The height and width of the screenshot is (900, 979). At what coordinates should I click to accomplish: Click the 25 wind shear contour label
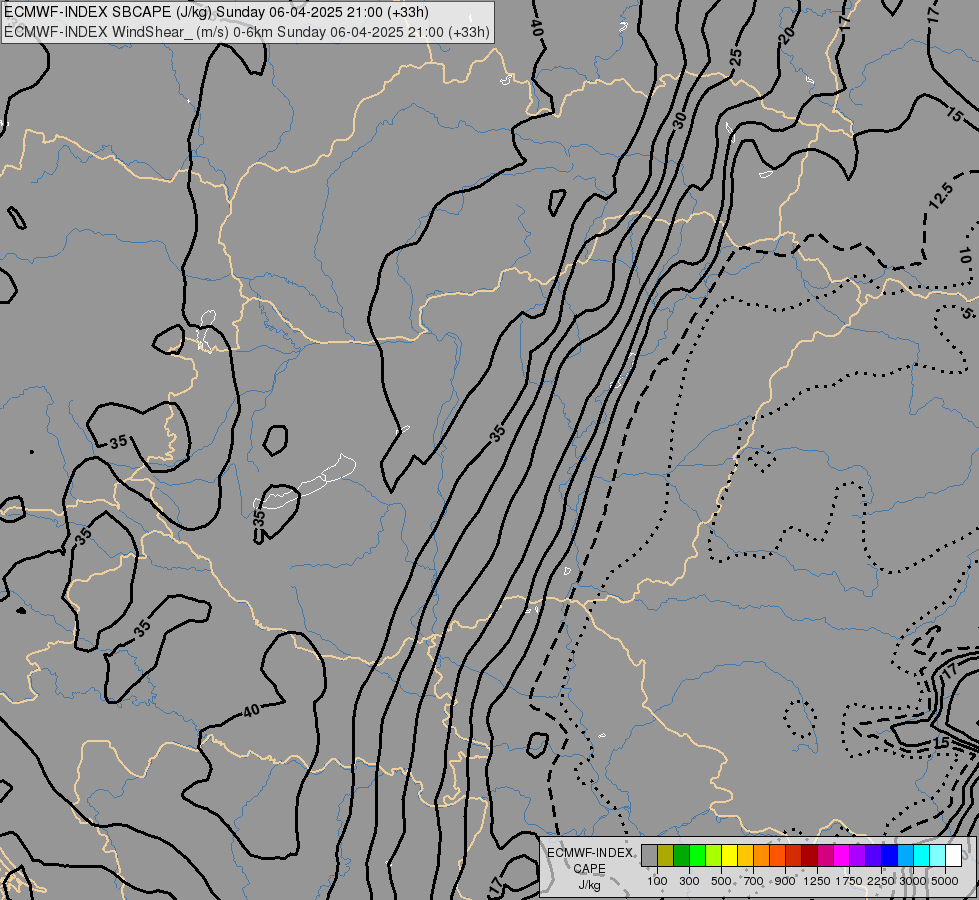coord(736,57)
